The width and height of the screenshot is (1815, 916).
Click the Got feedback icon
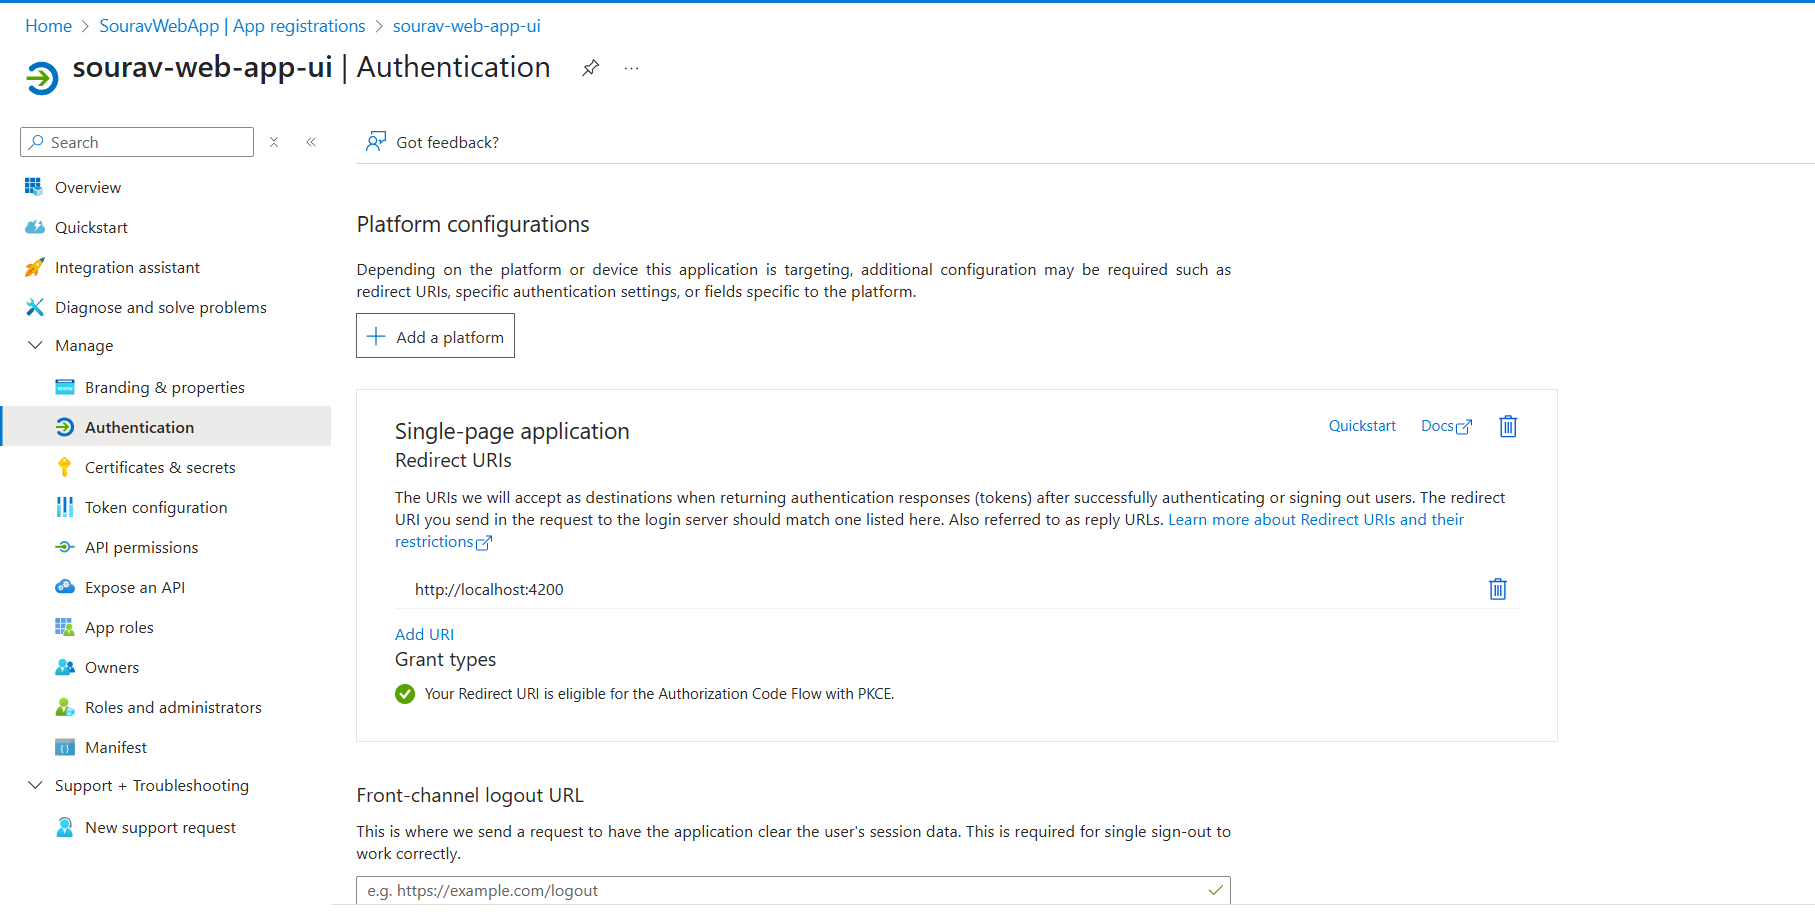coord(376,142)
